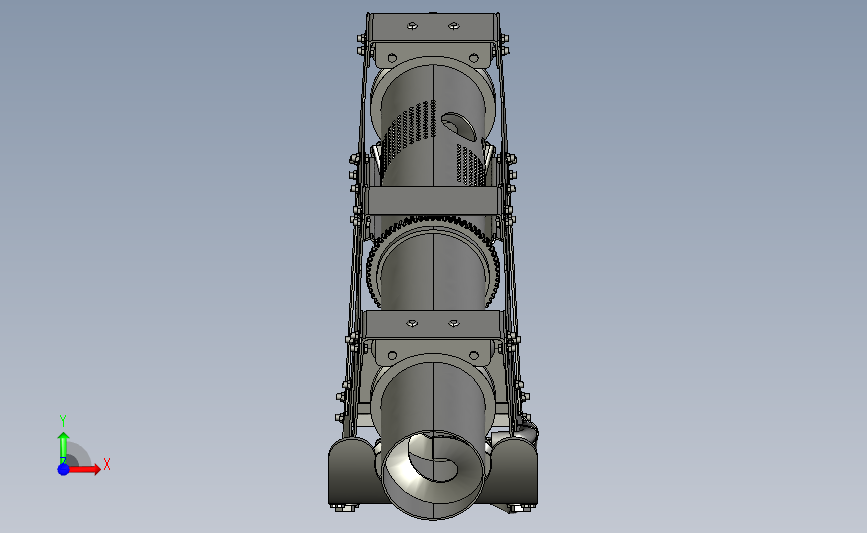Image resolution: width=867 pixels, height=533 pixels.
Task: Click the red X axis arrow of triad
Action: 85,469
